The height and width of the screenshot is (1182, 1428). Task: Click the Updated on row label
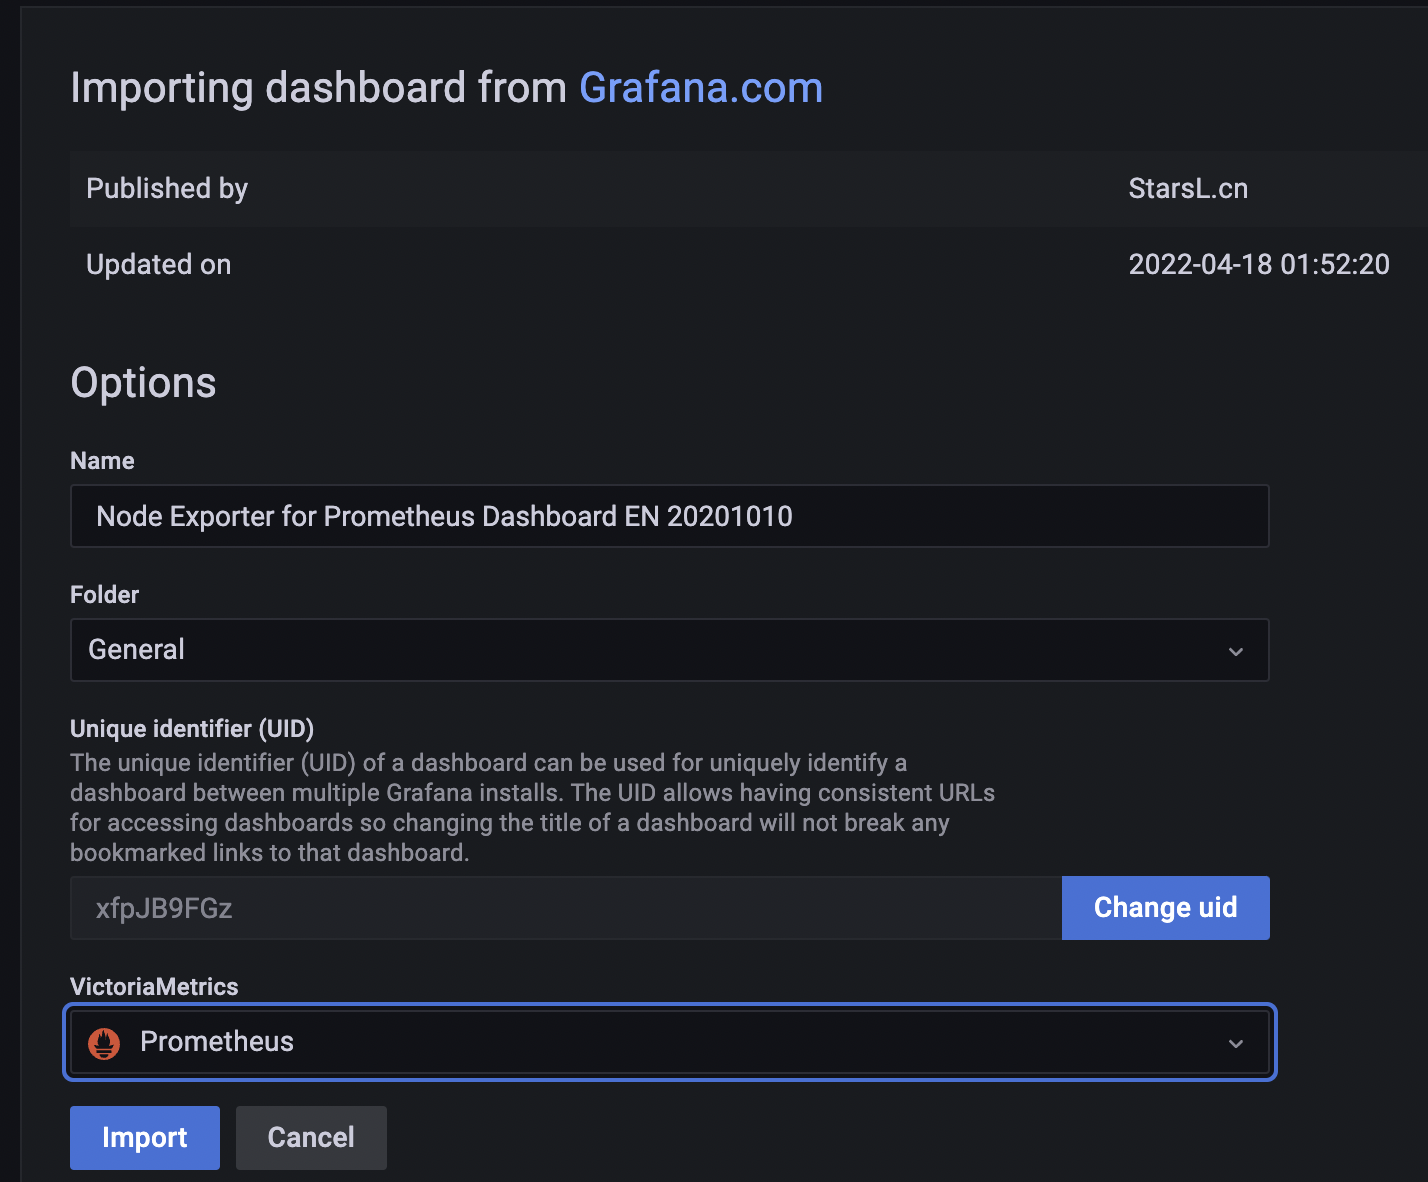[x=159, y=265]
